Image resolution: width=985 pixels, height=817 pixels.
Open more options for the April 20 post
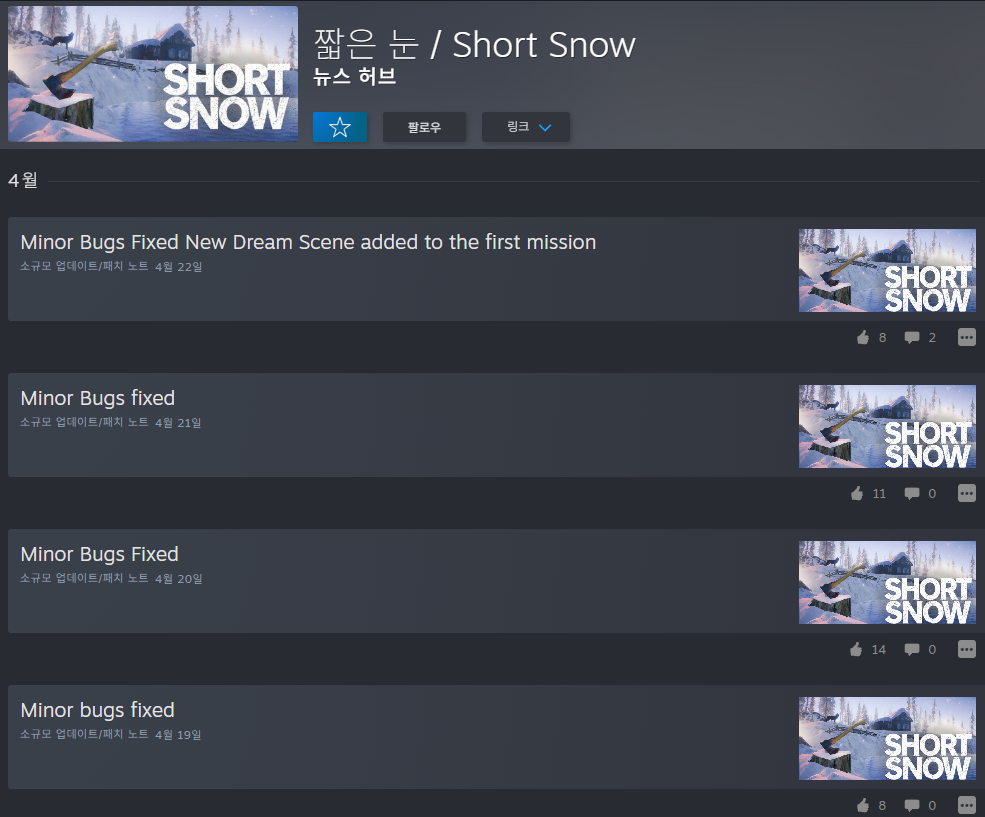[x=967, y=649]
